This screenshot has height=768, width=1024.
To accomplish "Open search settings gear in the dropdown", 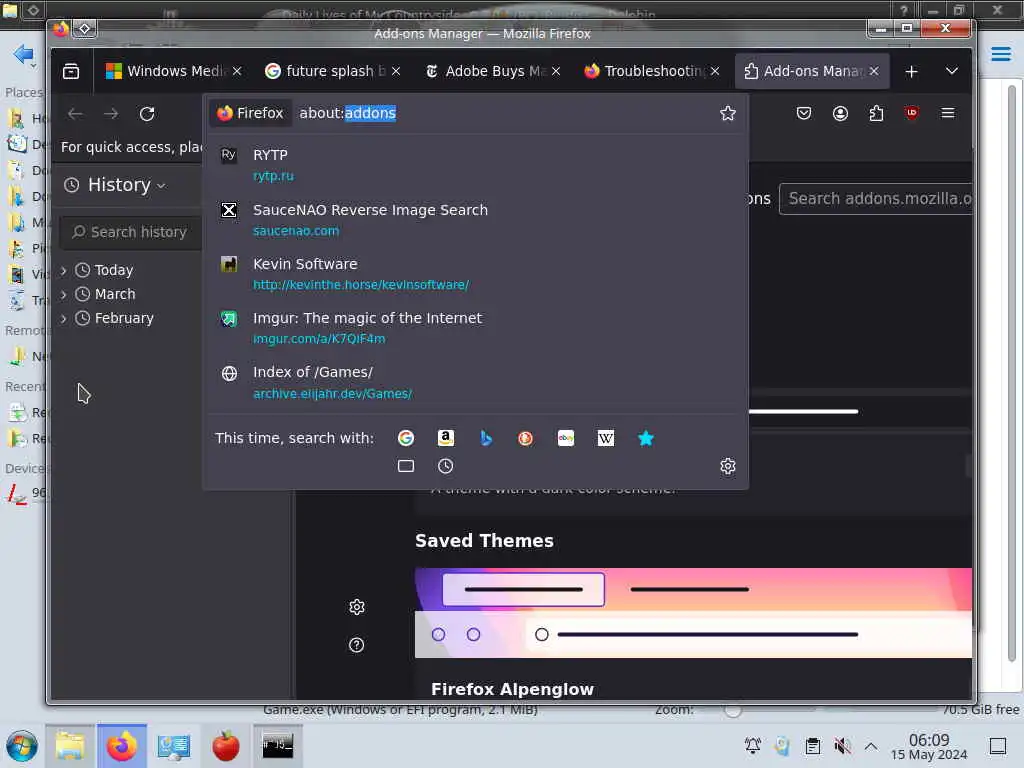I will point(728,466).
